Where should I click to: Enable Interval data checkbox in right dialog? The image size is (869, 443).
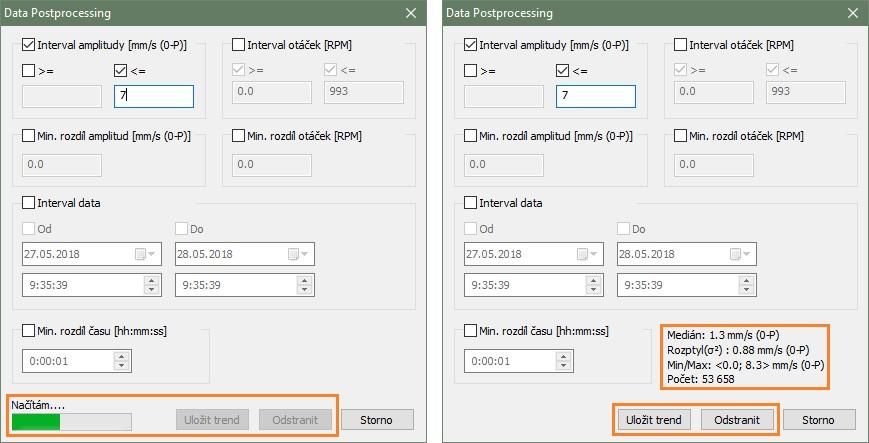click(471, 202)
